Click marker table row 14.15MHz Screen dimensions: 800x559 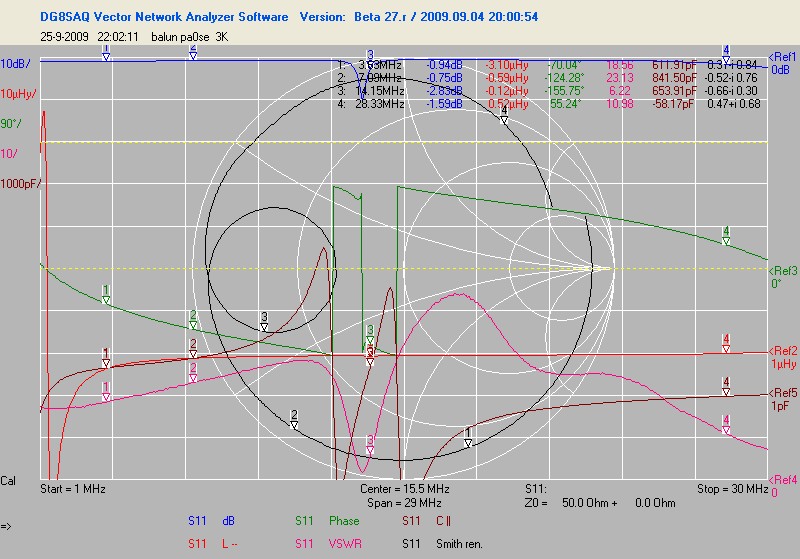pyautogui.click(x=548, y=91)
